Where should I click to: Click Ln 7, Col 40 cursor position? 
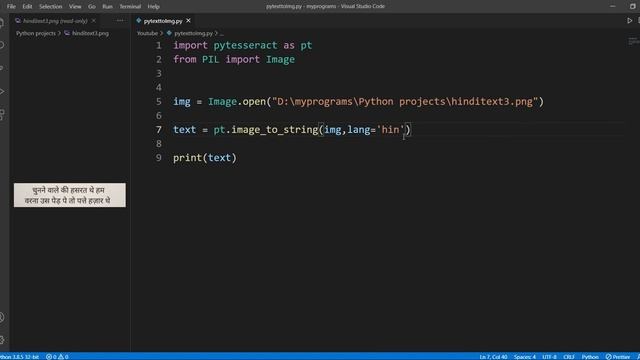[x=493, y=357]
